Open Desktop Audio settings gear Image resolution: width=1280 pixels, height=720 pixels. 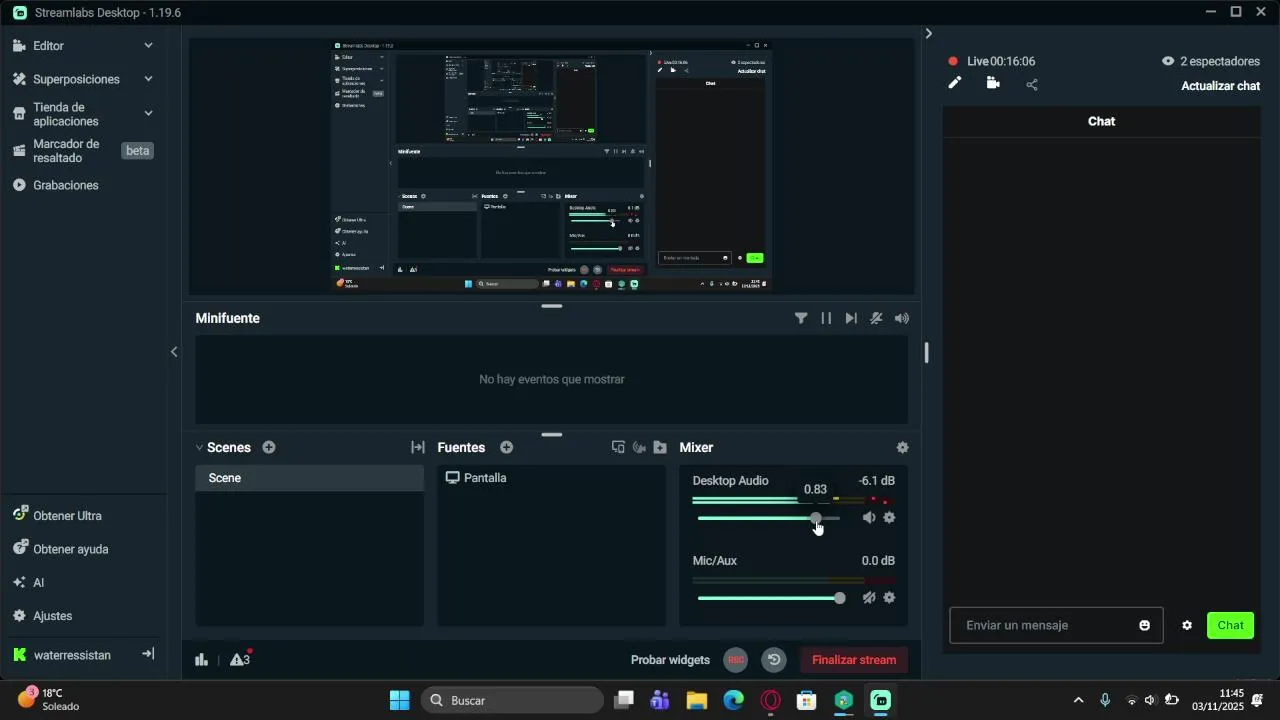click(889, 517)
